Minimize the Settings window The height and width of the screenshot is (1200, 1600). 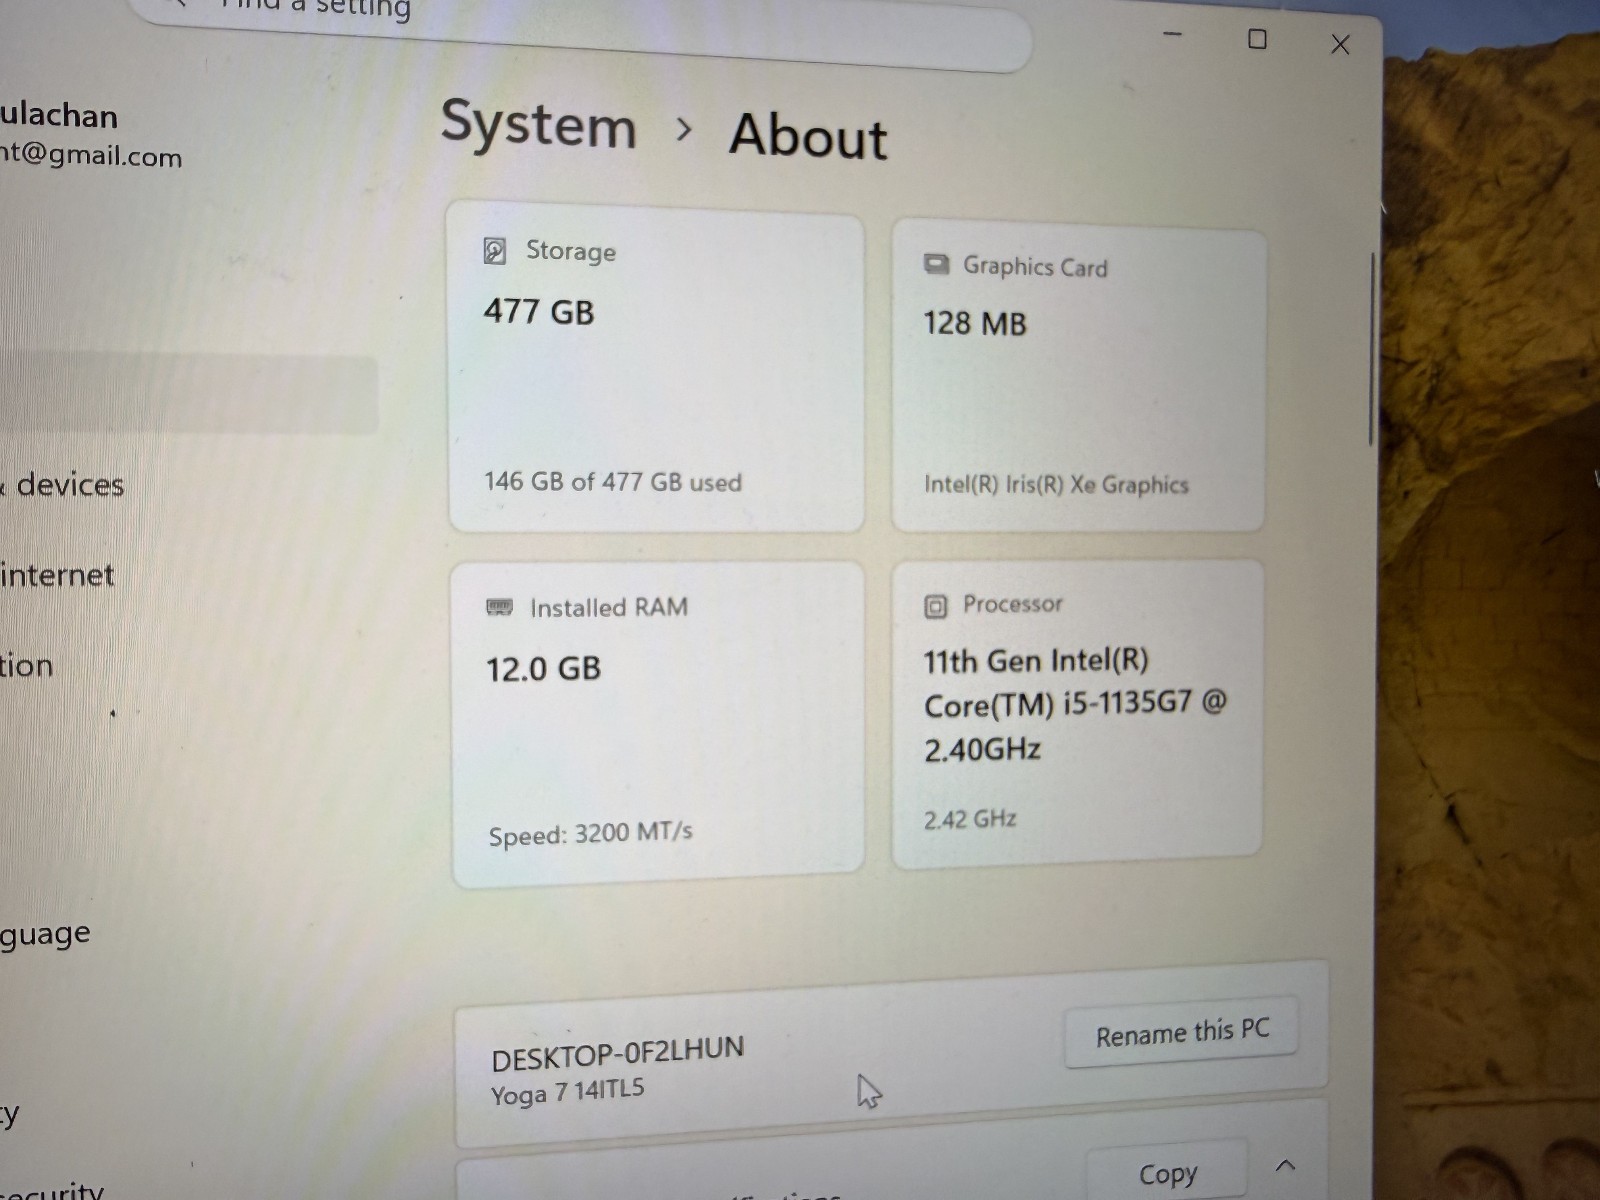(x=1173, y=35)
